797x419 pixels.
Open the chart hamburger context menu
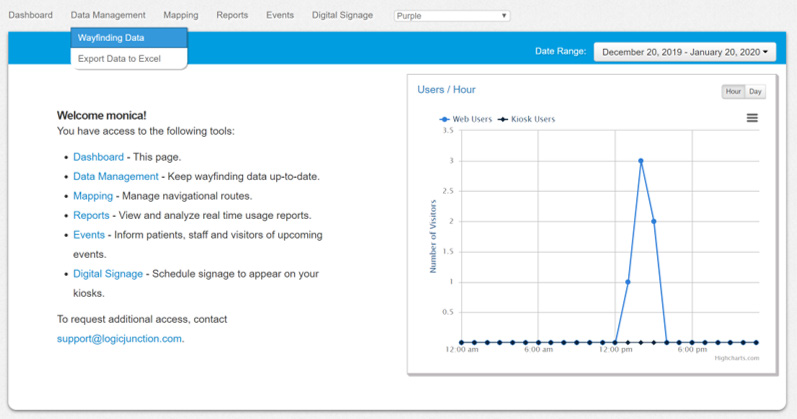pos(752,118)
